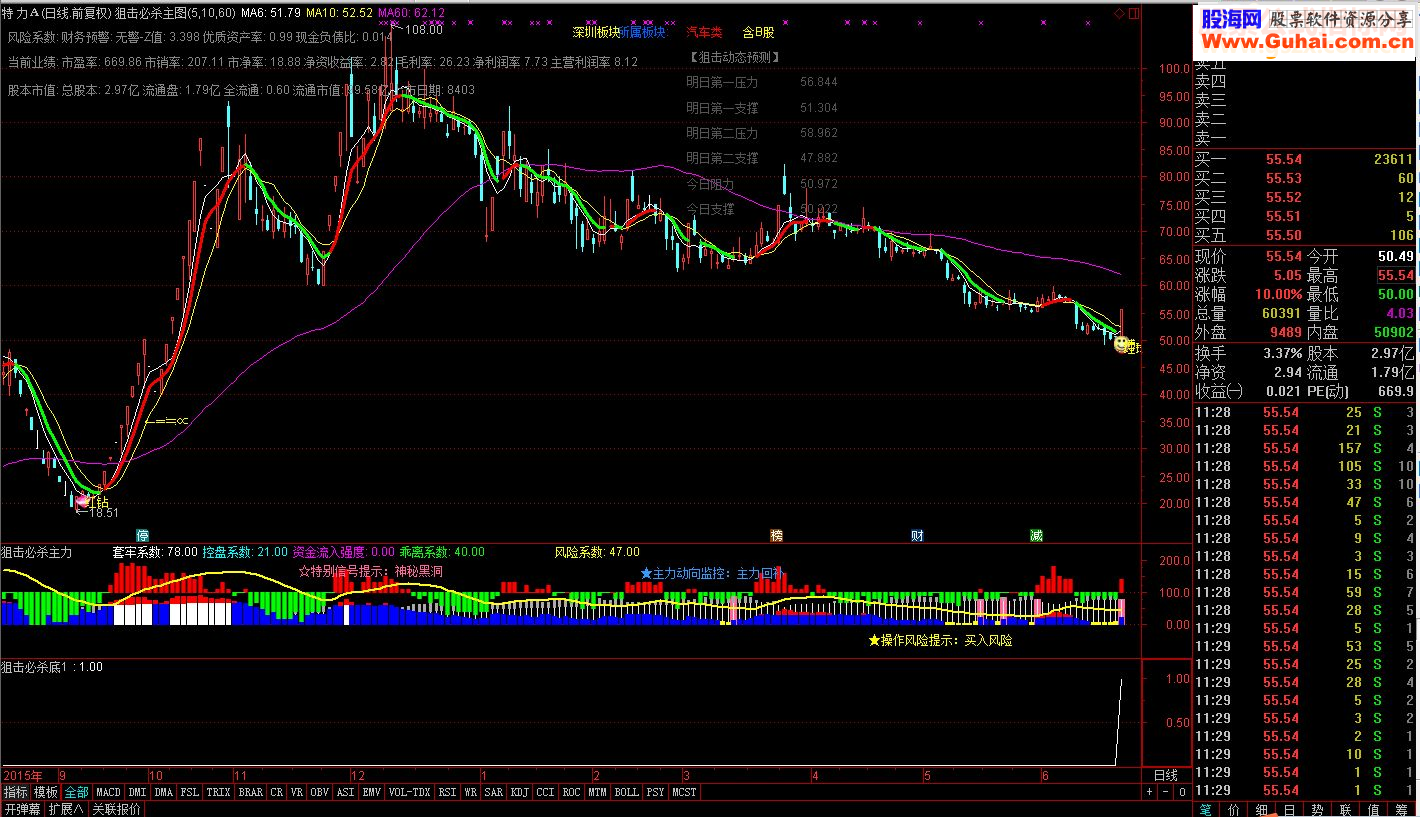
Task: Click the 停 info marker below the chart
Action: coord(142,535)
